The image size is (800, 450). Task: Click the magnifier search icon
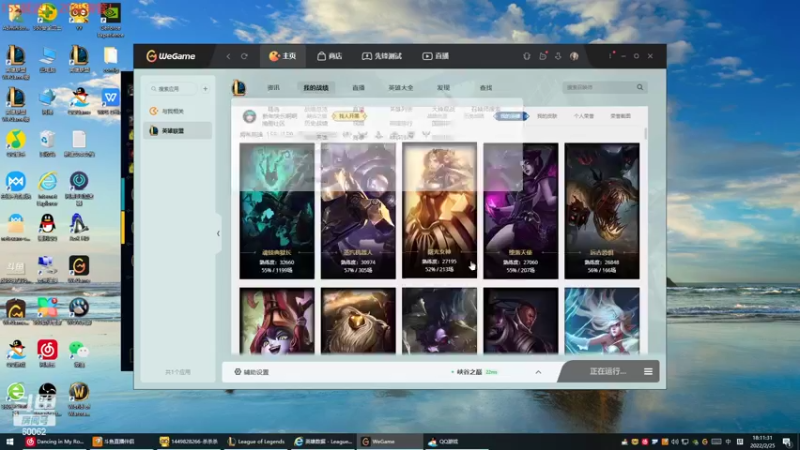tap(640, 87)
